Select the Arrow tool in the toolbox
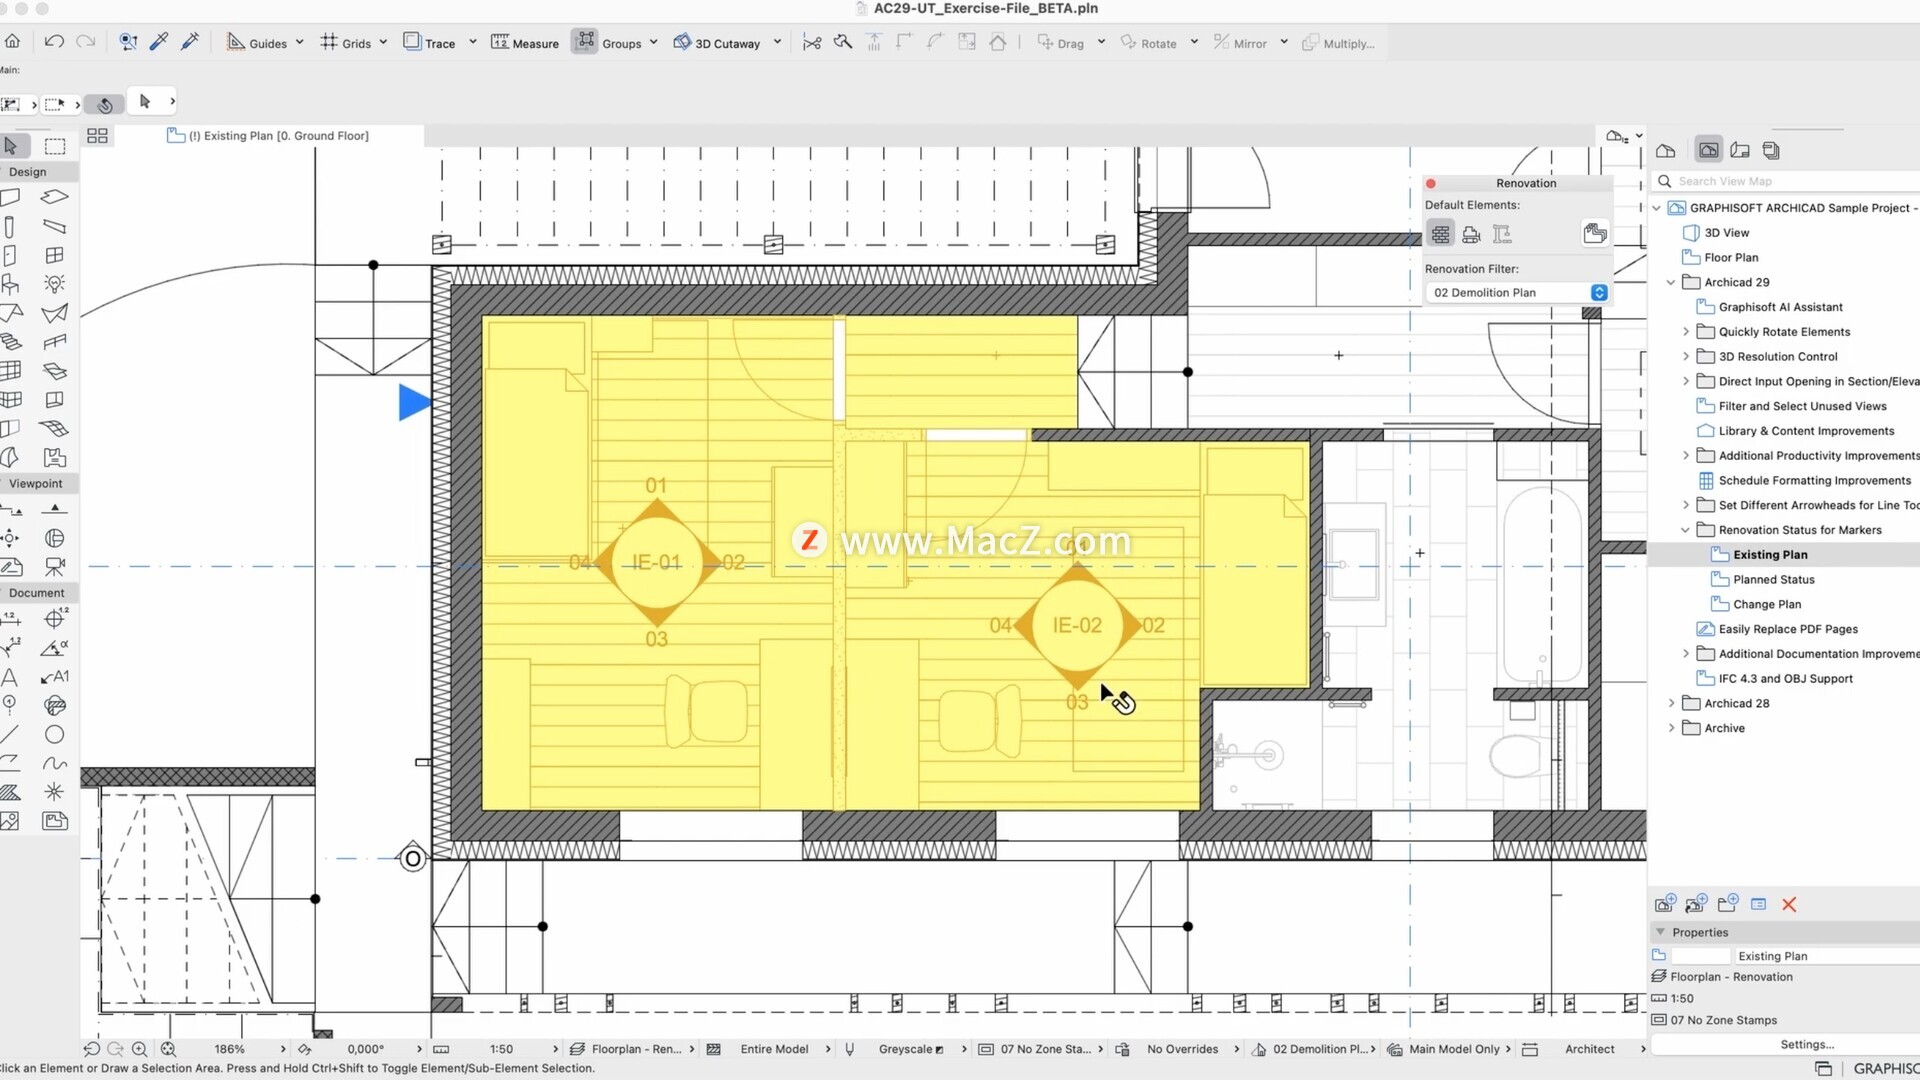 (11, 146)
